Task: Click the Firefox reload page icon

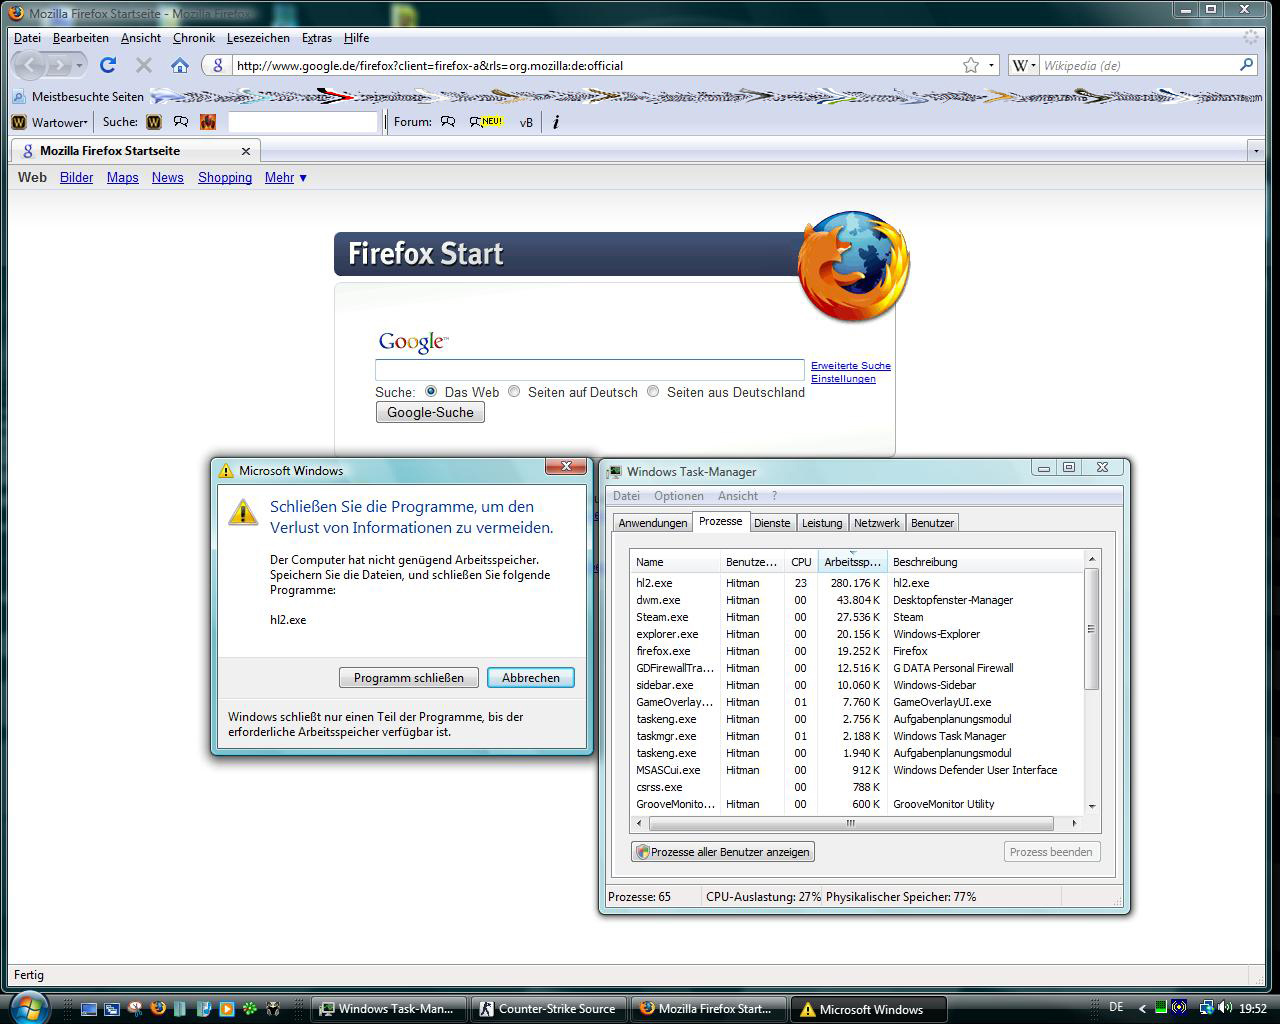Action: [x=108, y=65]
